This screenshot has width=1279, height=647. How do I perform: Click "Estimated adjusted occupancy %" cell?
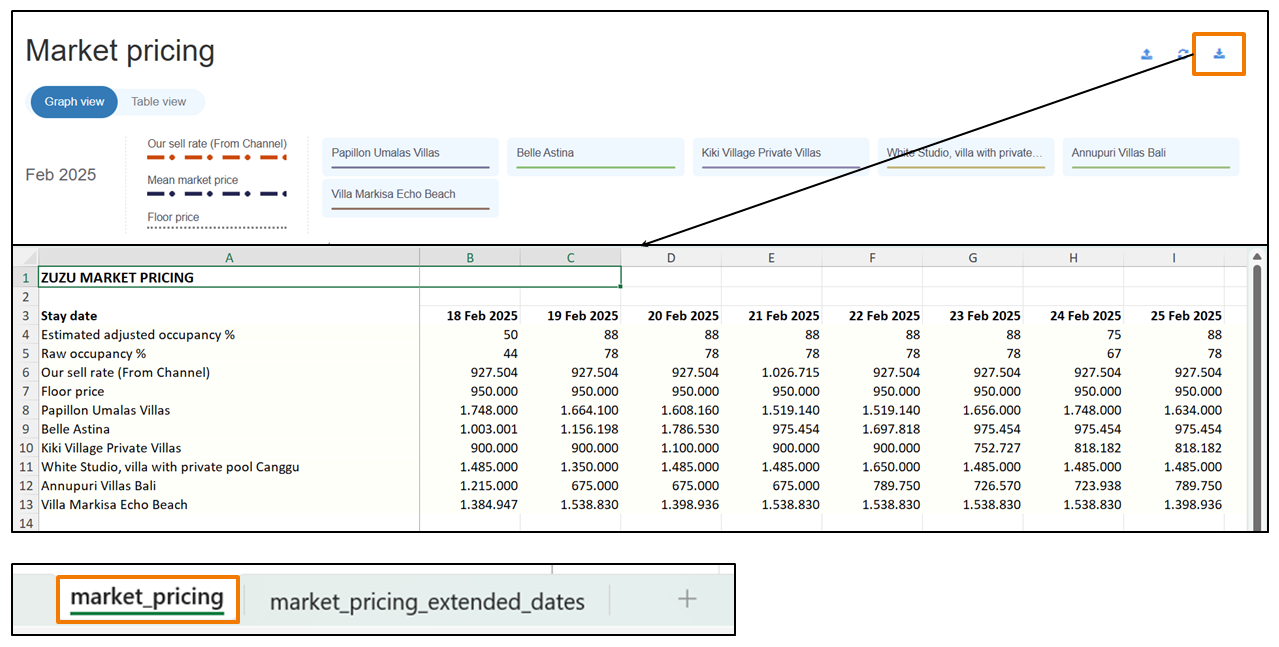pos(229,335)
